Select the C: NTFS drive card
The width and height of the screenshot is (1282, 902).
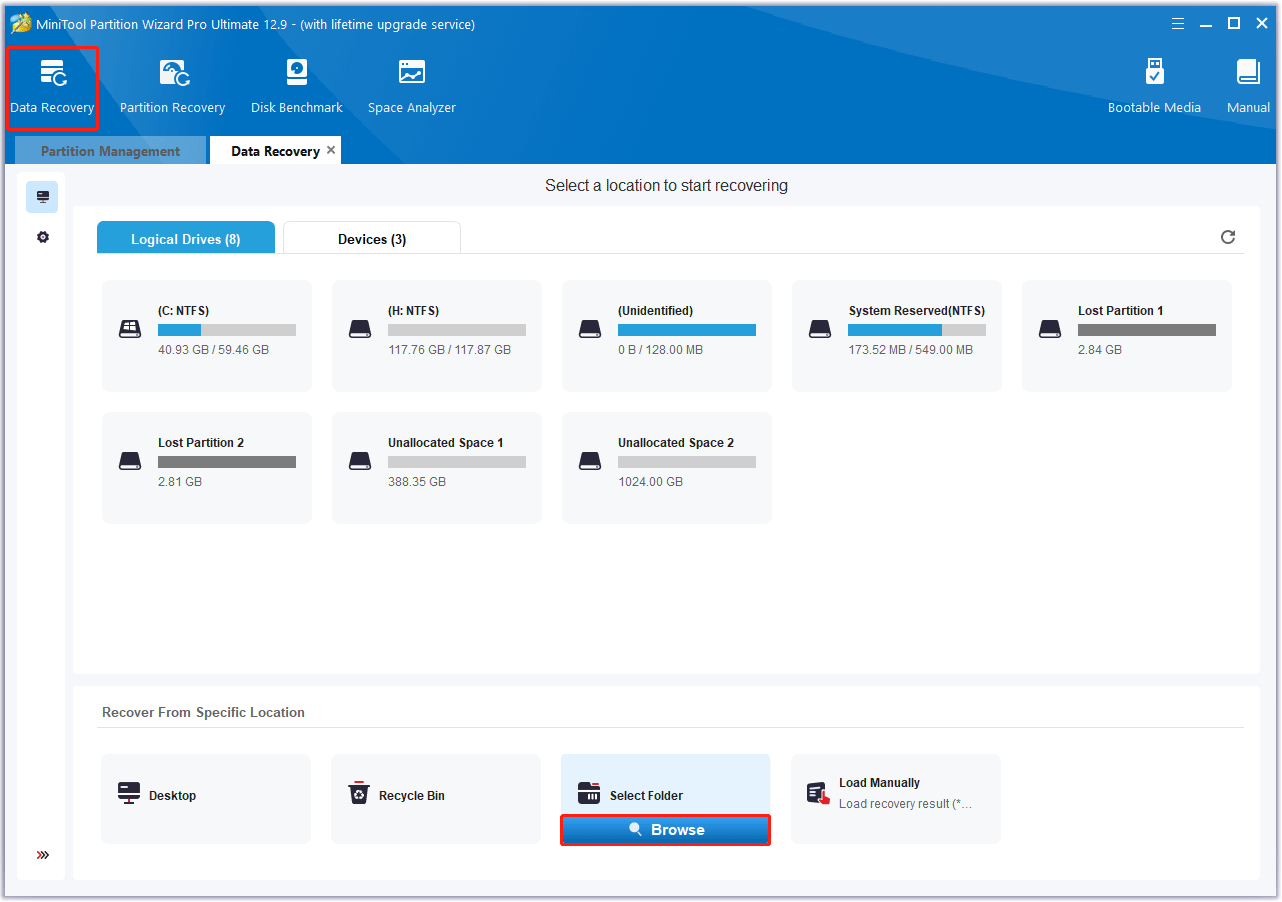[x=207, y=335]
